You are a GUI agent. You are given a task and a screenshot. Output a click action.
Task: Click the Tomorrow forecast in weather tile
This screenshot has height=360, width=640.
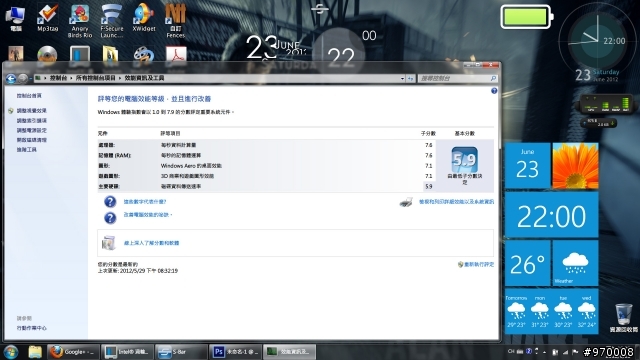point(516,311)
